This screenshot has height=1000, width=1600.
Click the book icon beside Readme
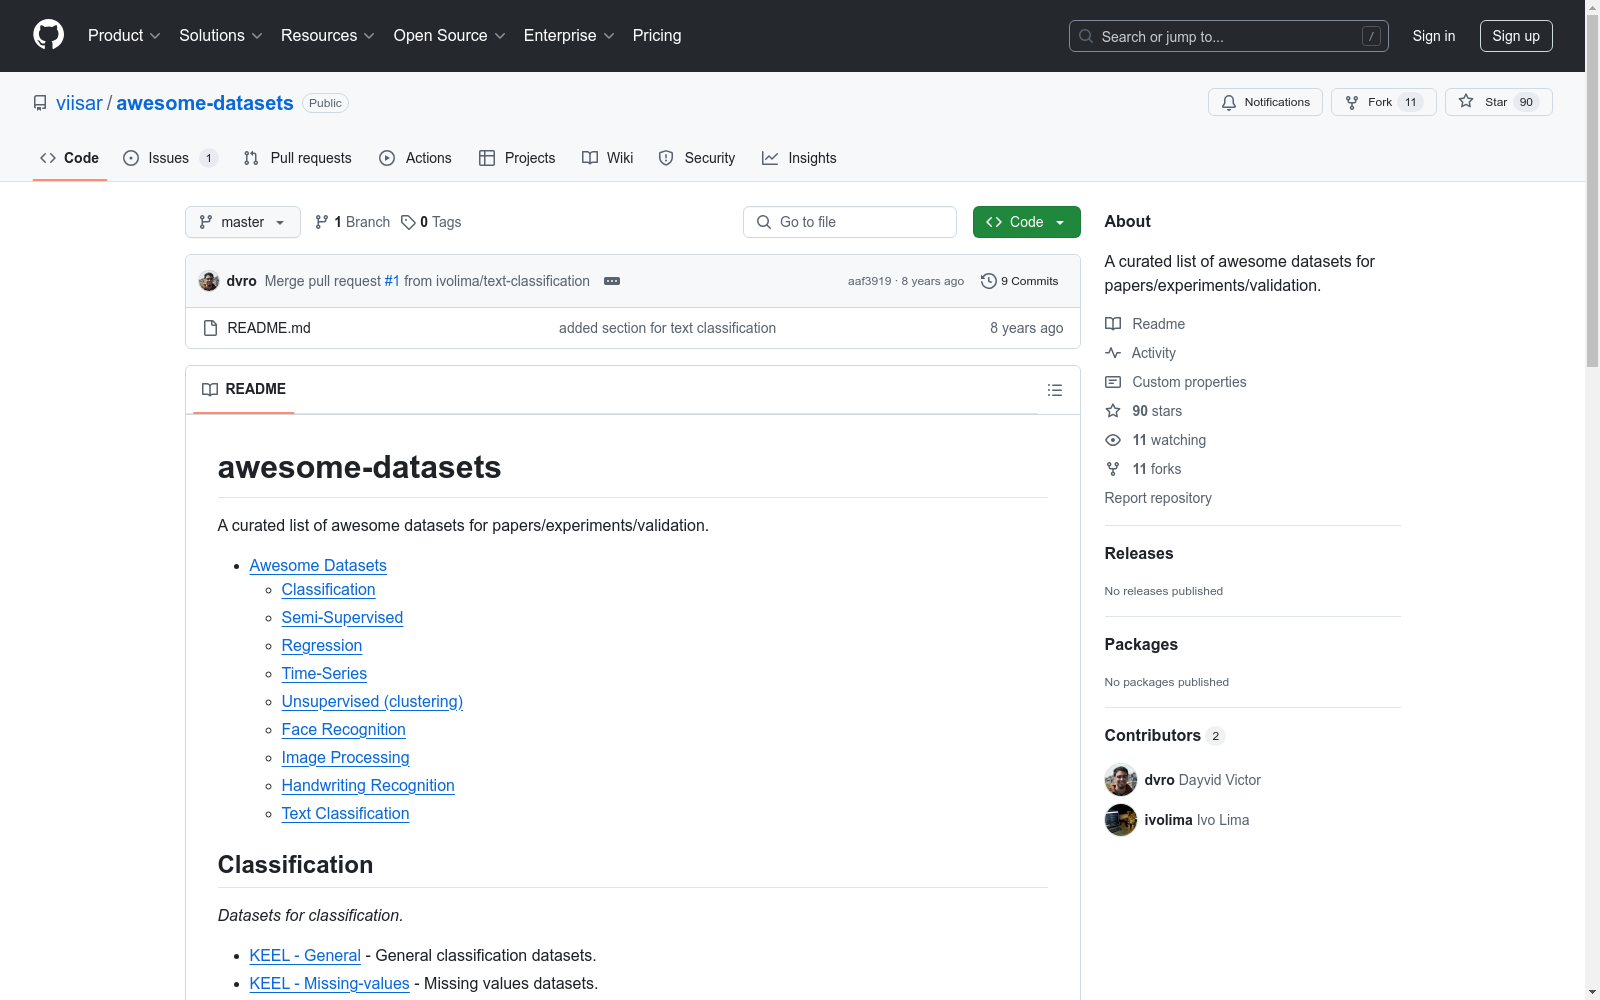coord(1113,324)
